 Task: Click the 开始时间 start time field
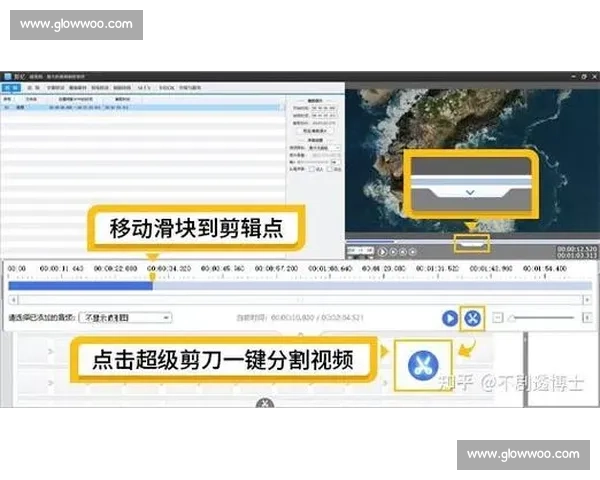coord(324,108)
